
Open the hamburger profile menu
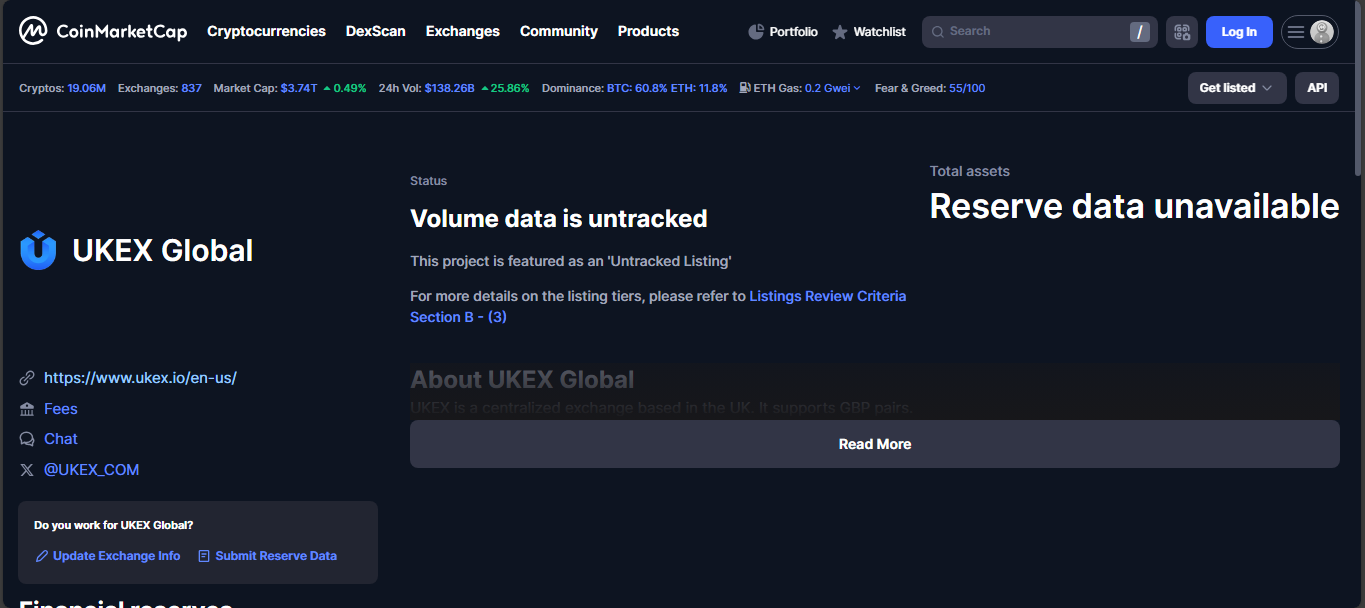pyautogui.click(x=1296, y=32)
